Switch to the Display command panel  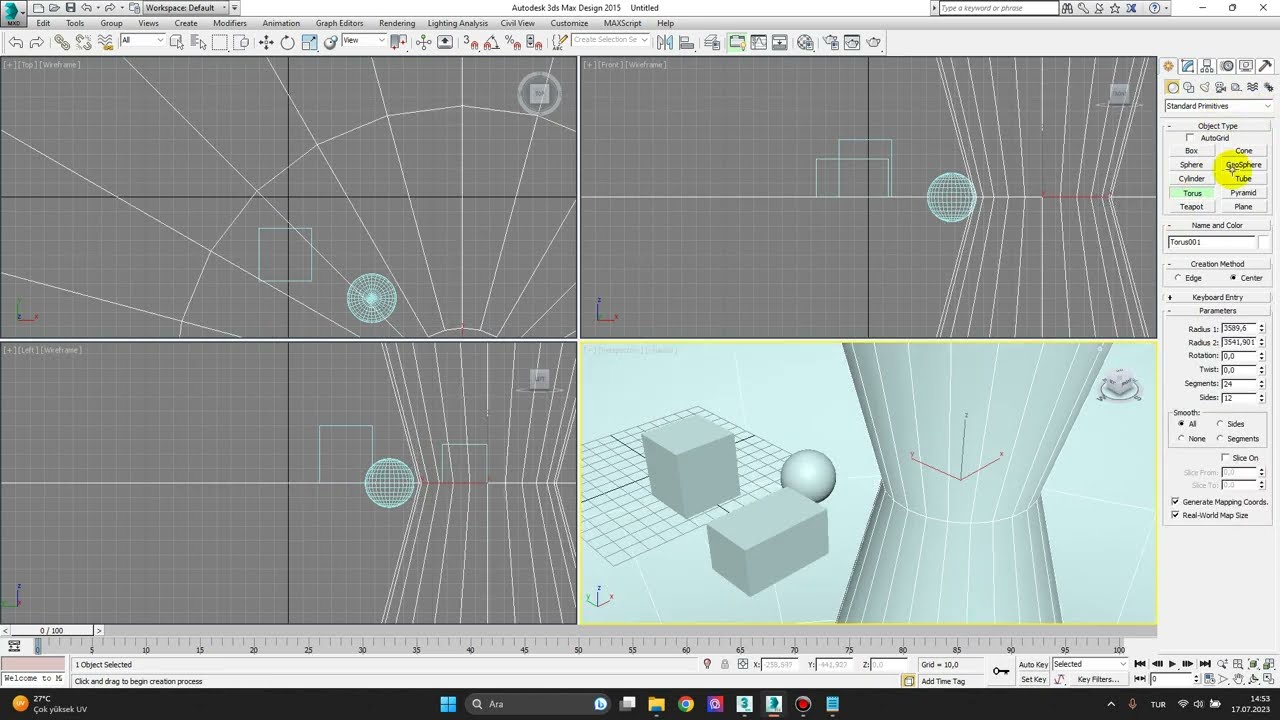pyautogui.click(x=1245, y=66)
